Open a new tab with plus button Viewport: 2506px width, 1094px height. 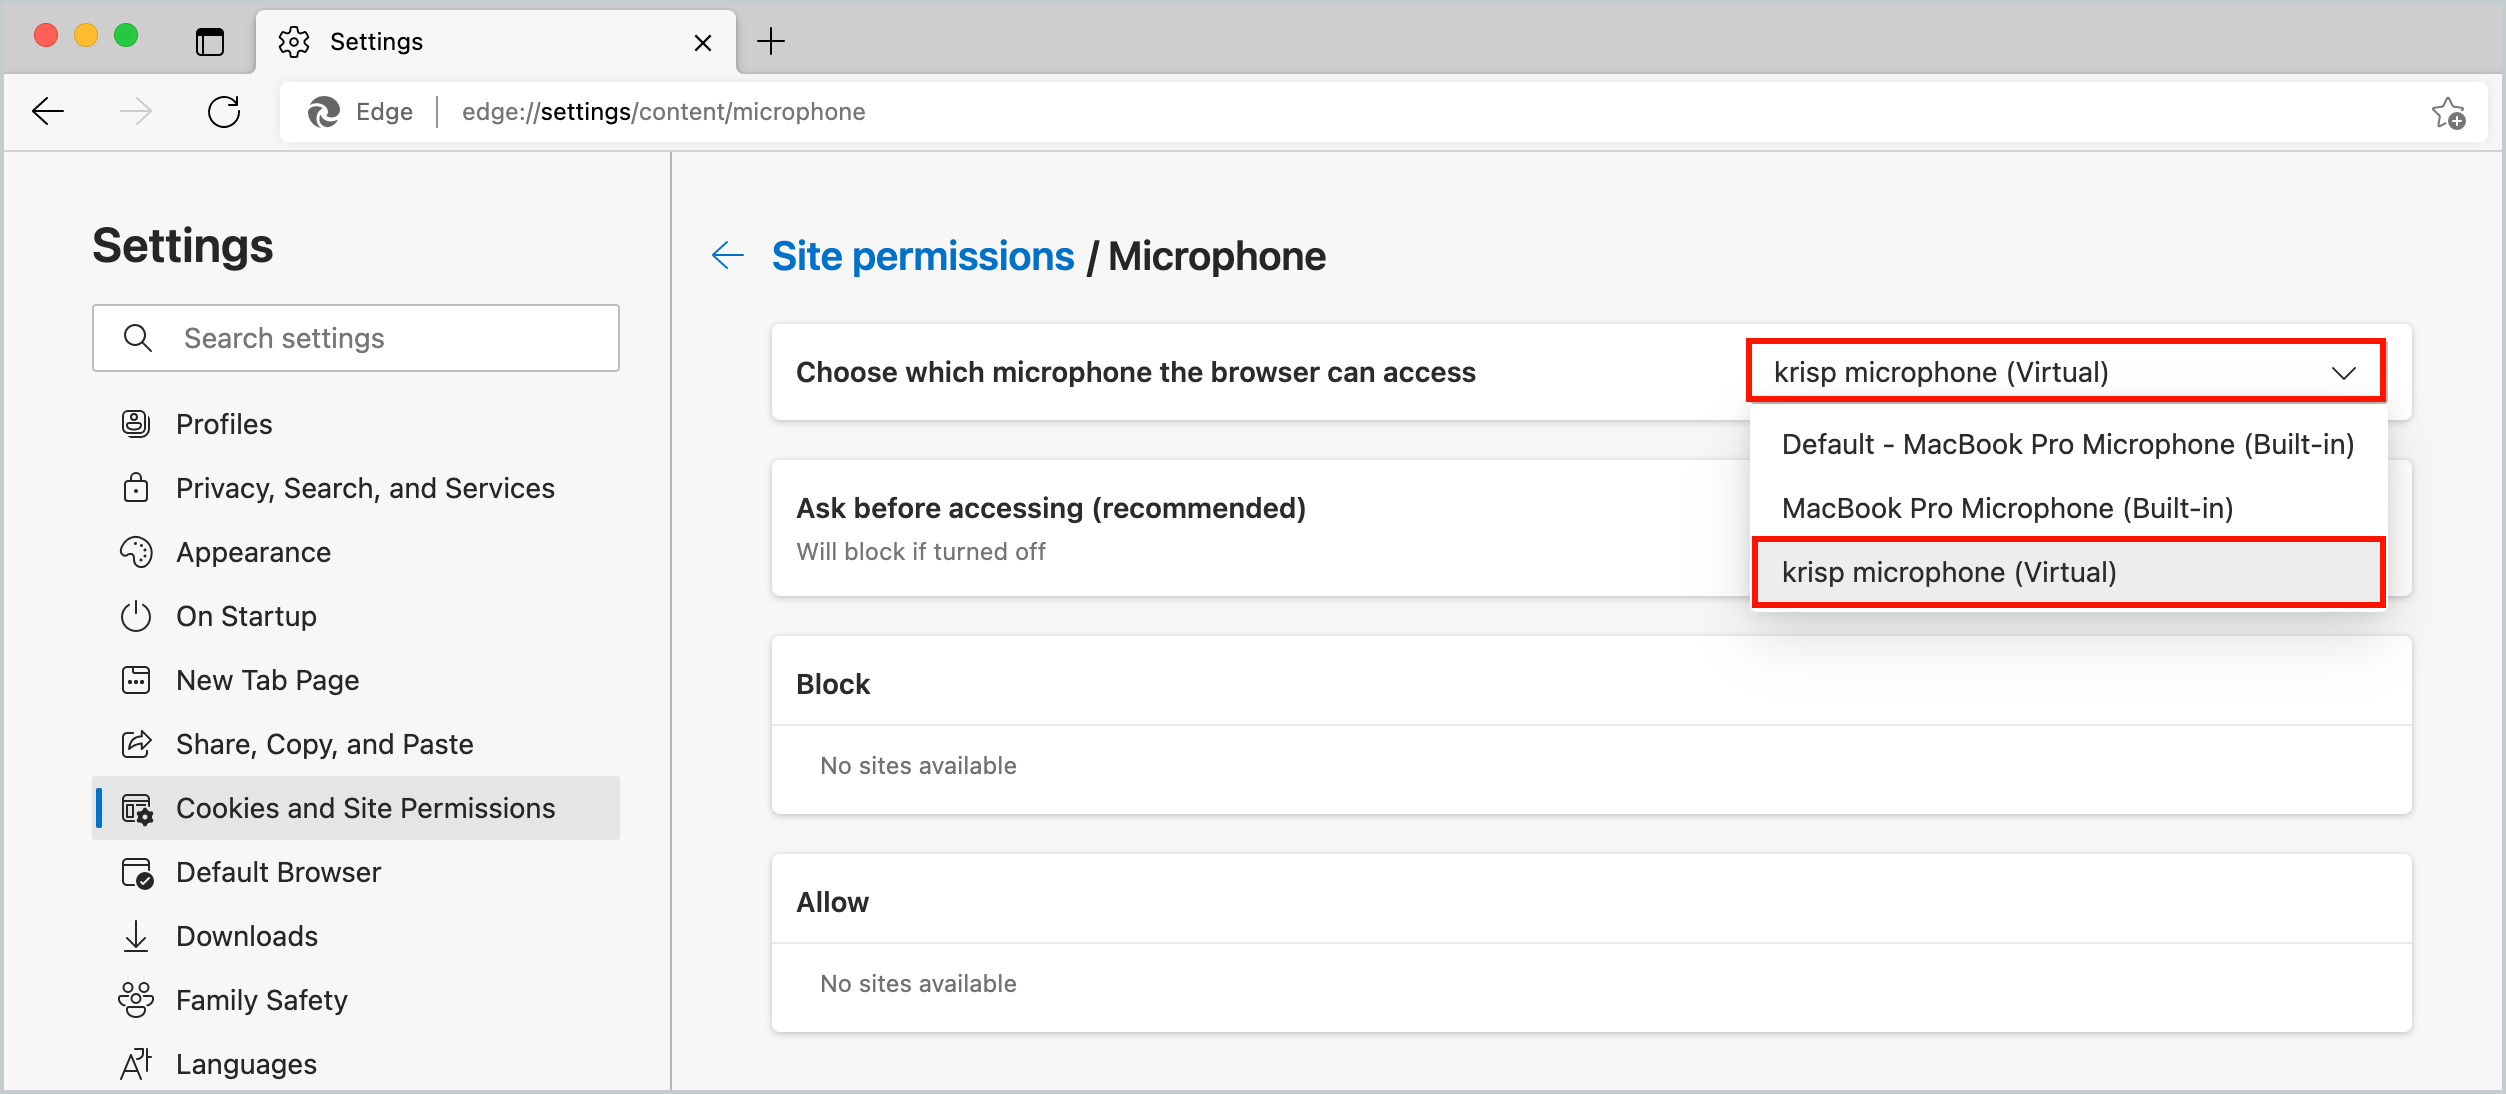click(771, 42)
